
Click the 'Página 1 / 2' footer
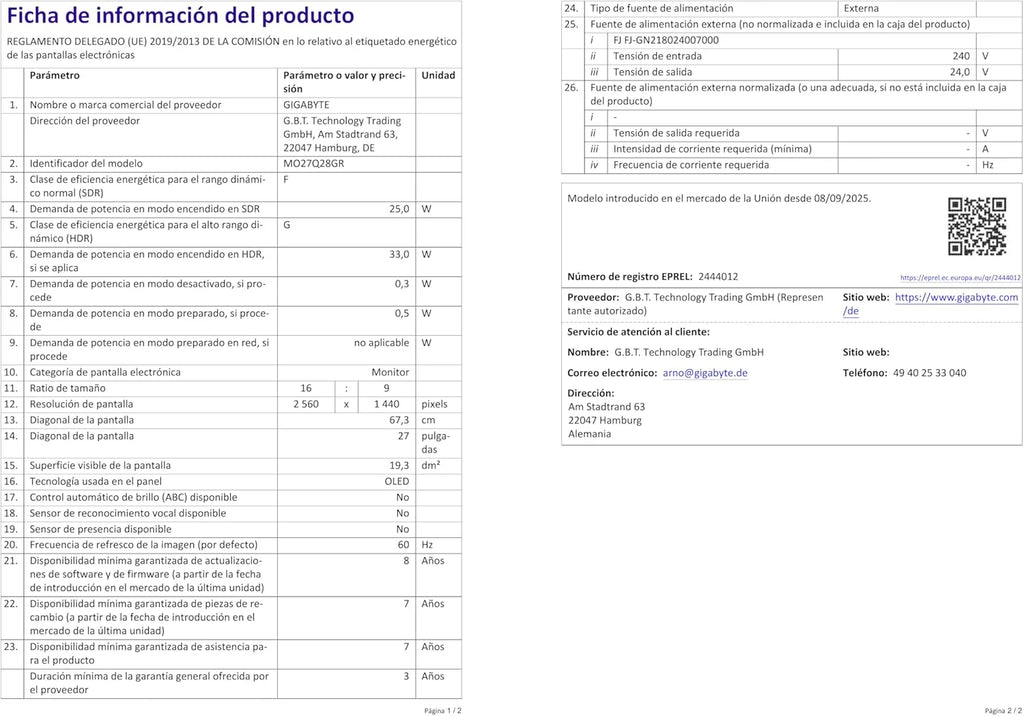click(443, 711)
